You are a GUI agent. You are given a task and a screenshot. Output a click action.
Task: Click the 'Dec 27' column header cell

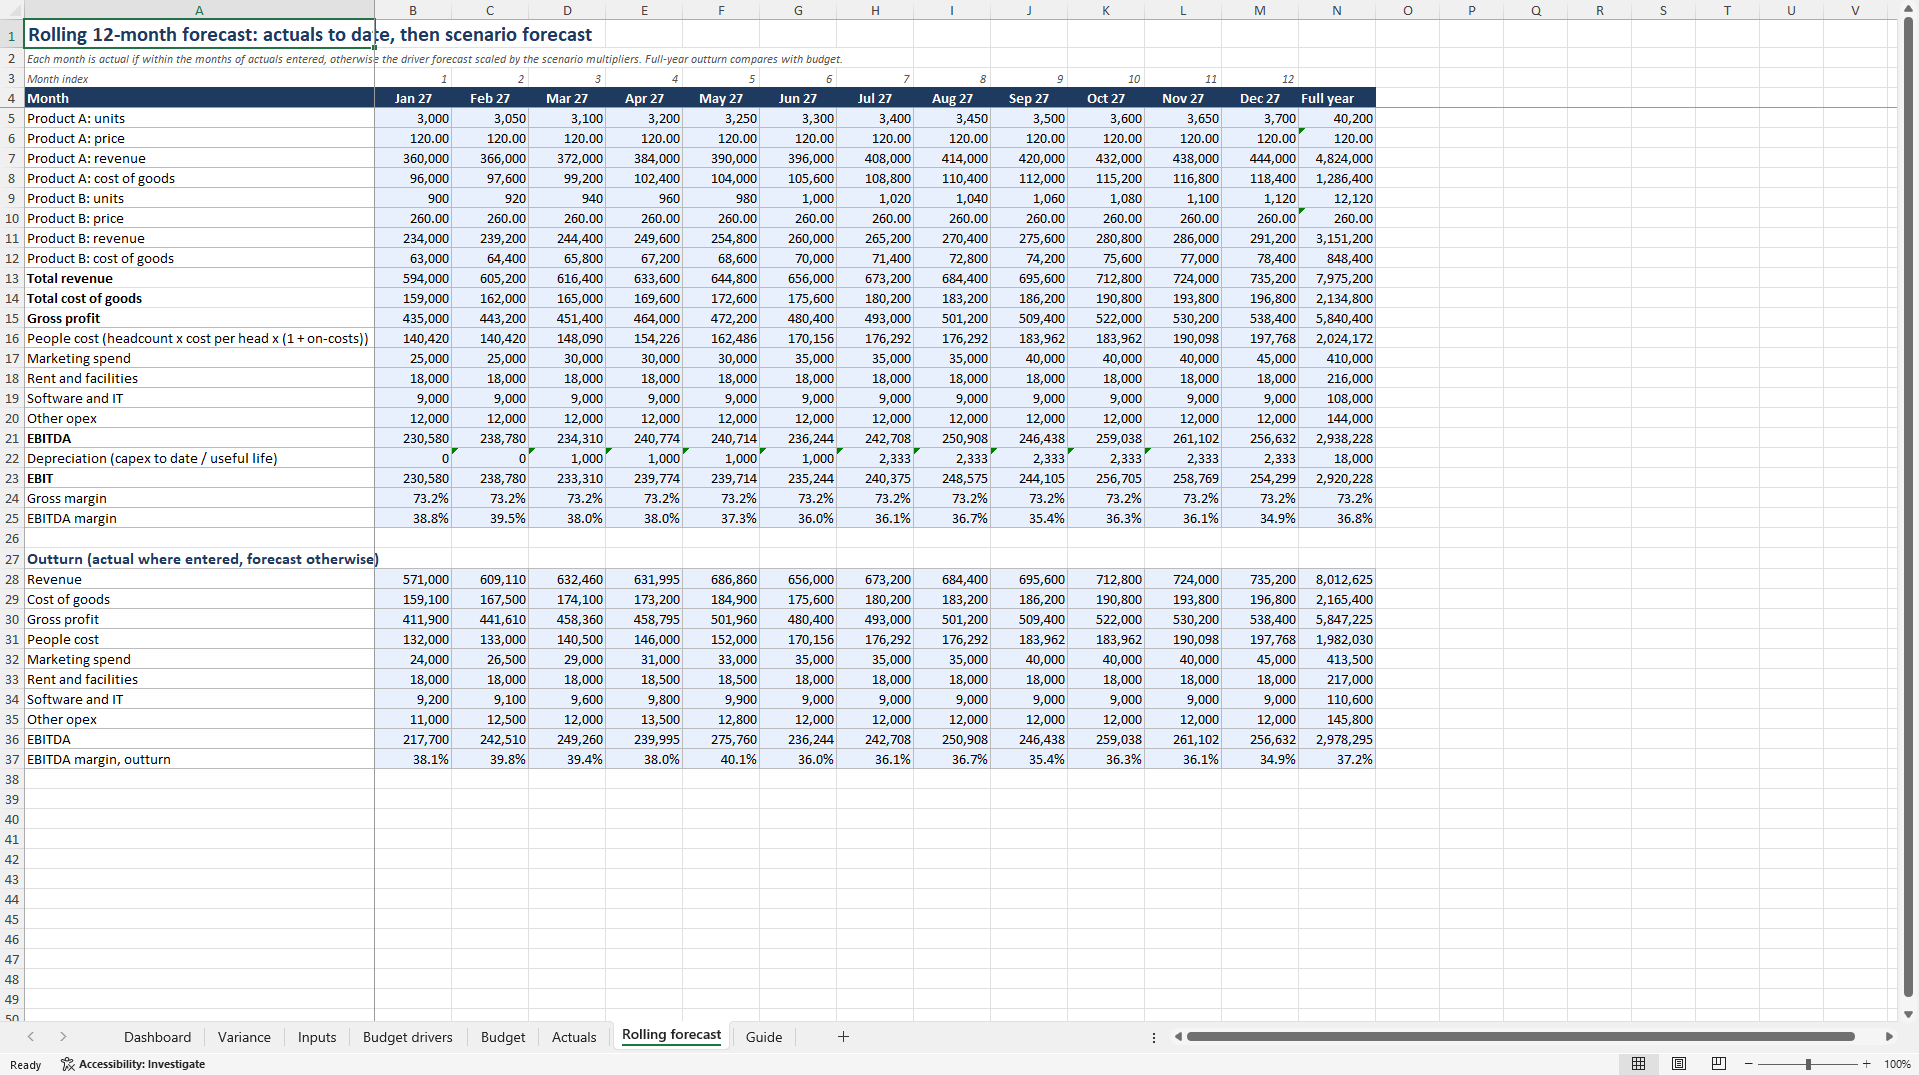1260,98
